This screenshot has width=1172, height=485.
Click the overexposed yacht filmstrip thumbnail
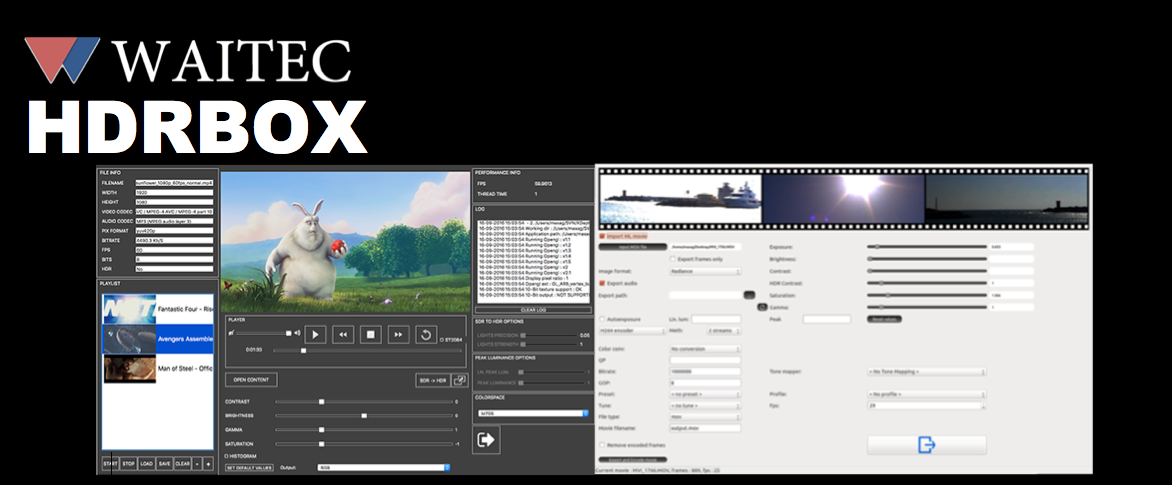coord(680,199)
